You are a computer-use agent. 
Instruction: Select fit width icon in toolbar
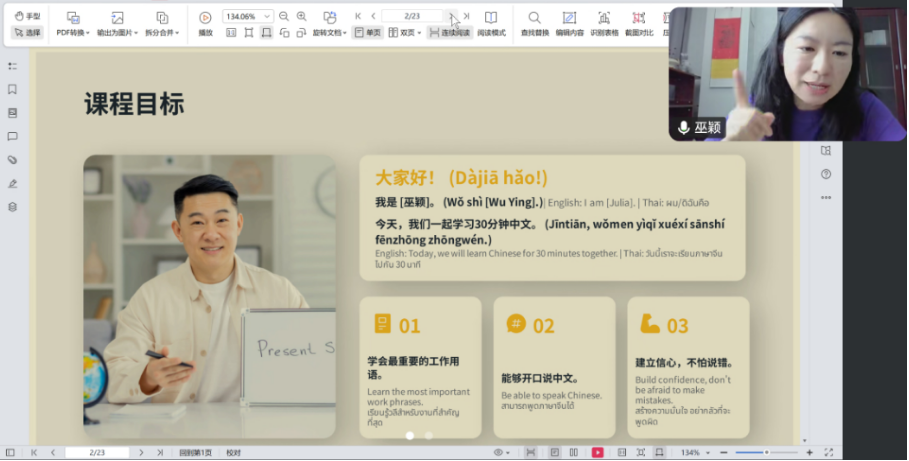coord(266,33)
